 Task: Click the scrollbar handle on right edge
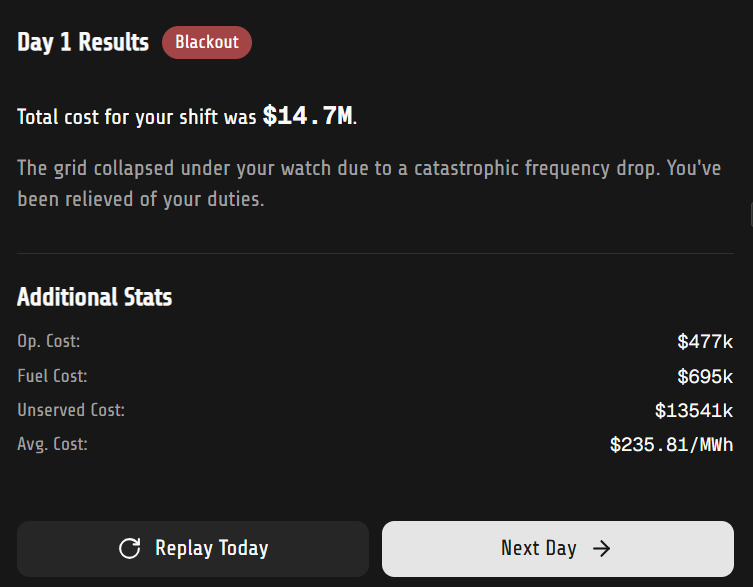[x=750, y=212]
